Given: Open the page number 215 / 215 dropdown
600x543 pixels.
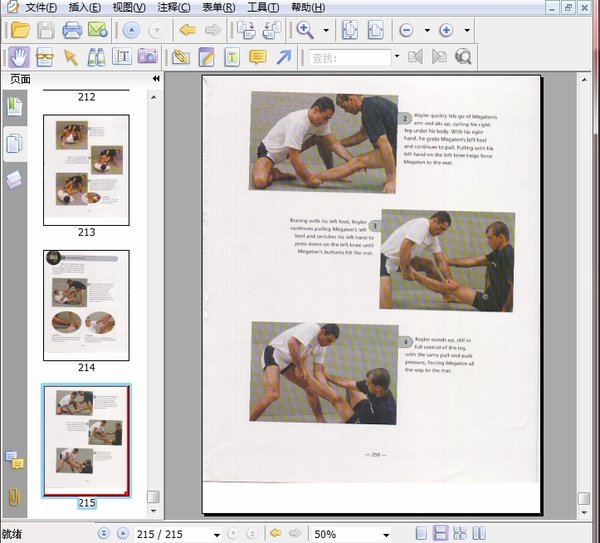Looking at the screenshot, I should coord(217,535).
